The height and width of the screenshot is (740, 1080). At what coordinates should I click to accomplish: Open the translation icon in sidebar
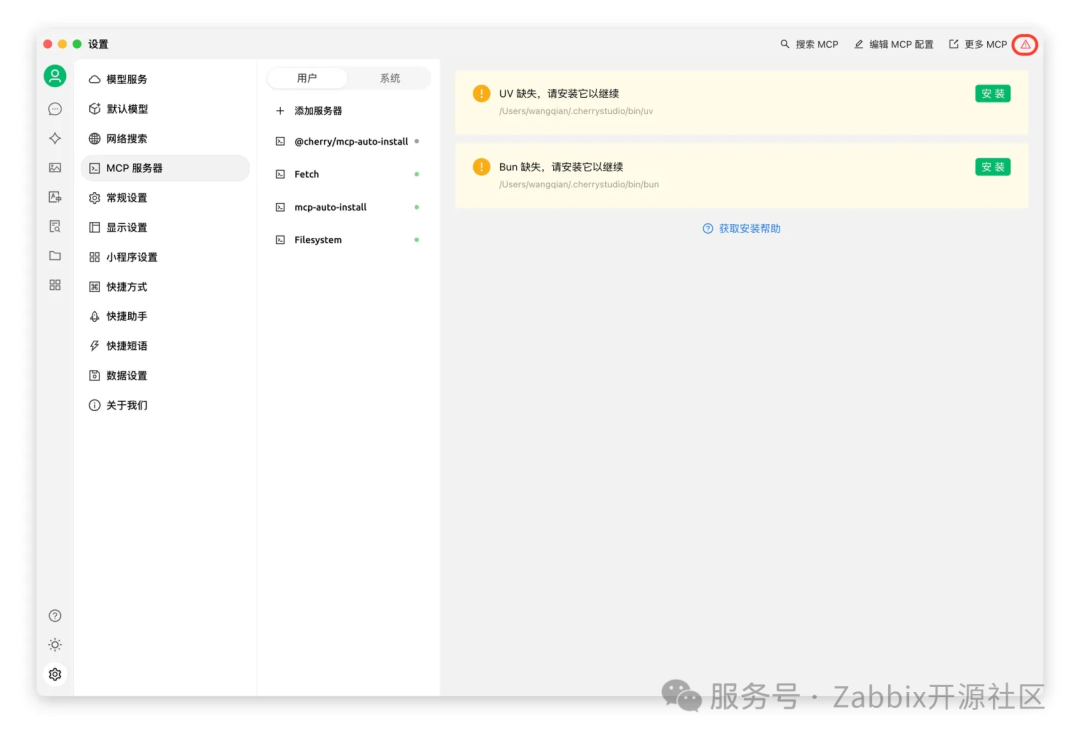pyautogui.click(x=55, y=197)
